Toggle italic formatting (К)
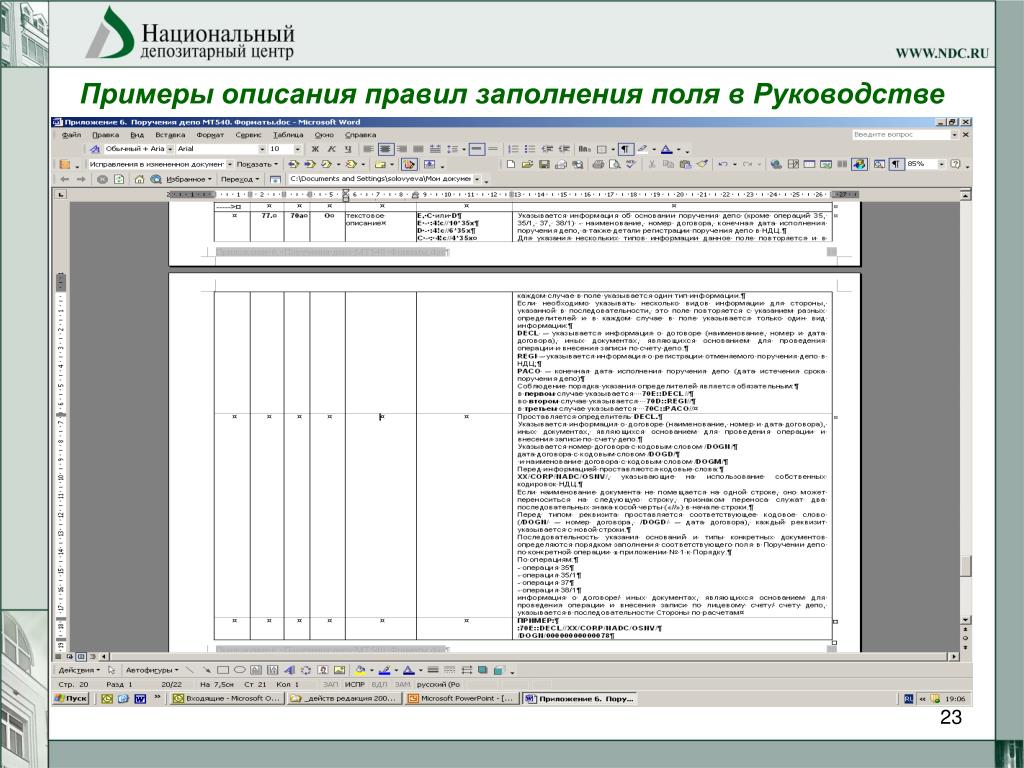This screenshot has height=768, width=1024. tap(332, 149)
